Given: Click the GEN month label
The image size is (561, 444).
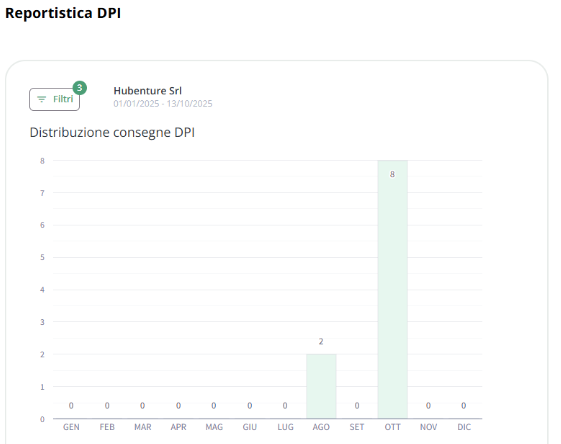Looking at the screenshot, I should click(71, 427).
